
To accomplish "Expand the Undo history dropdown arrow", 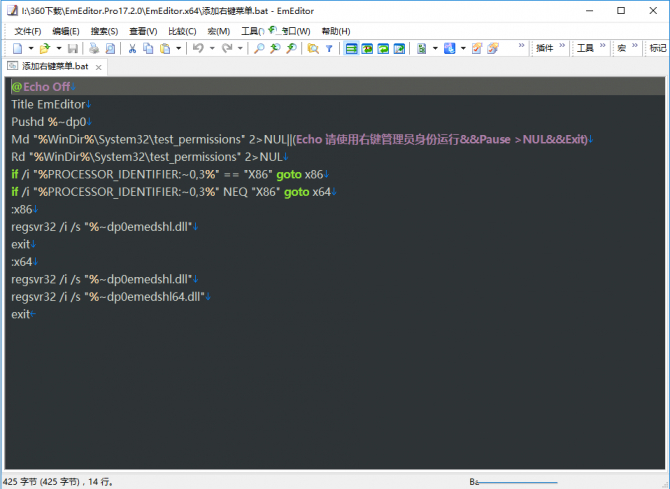I will pyautogui.click(x=212, y=48).
